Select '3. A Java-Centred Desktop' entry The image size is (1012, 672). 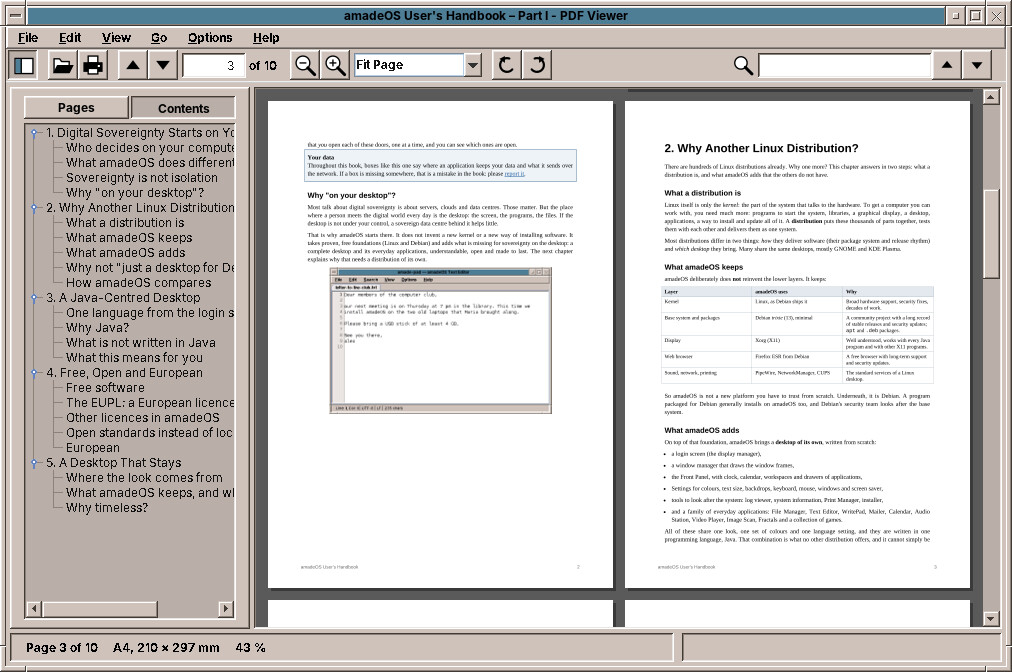click(123, 298)
